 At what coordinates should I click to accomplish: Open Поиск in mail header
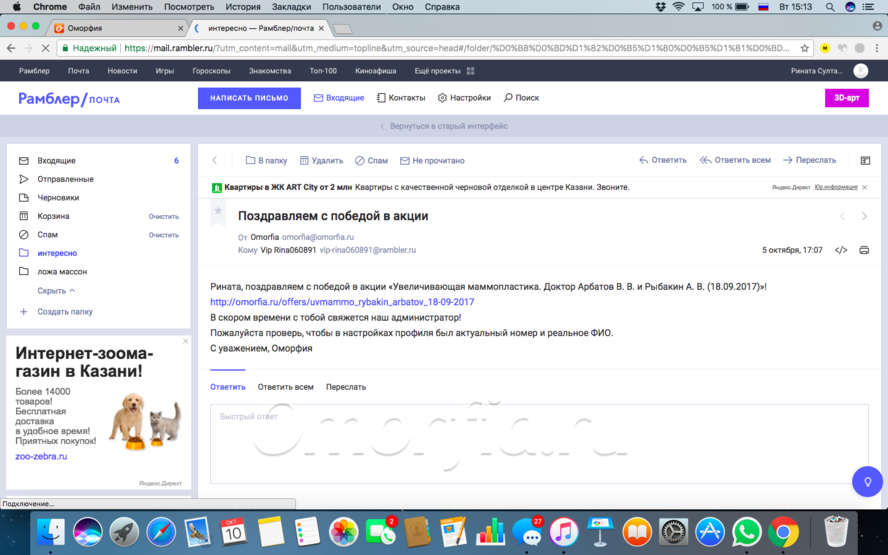pyautogui.click(x=522, y=98)
